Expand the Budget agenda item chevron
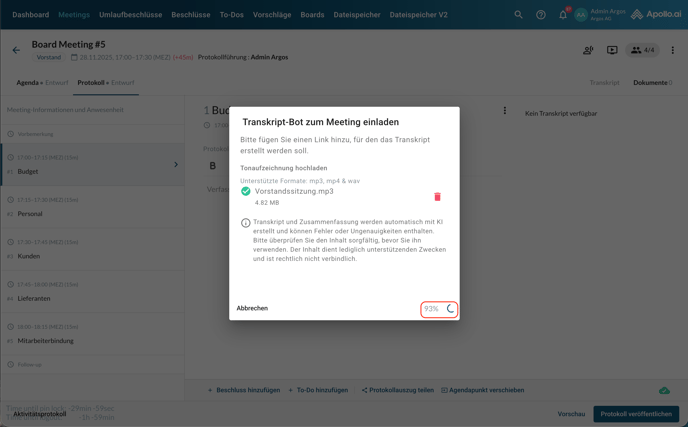688x427 pixels. (176, 165)
